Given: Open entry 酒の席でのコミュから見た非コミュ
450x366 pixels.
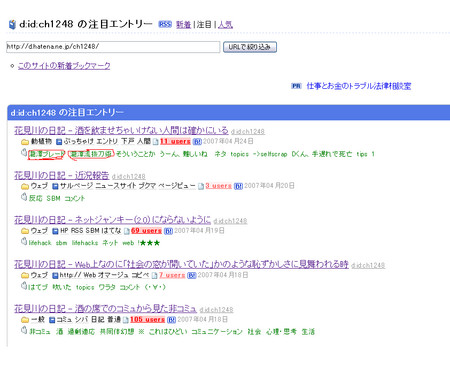Looking at the screenshot, I should tap(105, 308).
